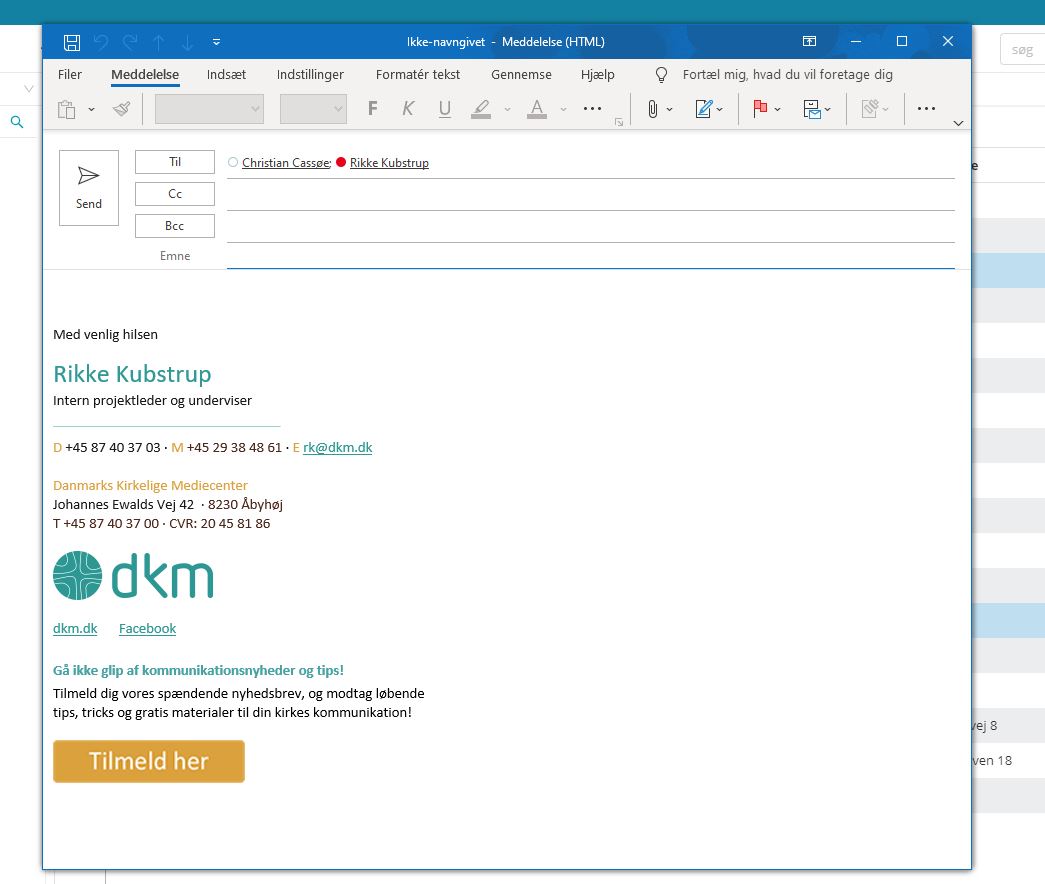Click the Til recipients button

(175, 162)
